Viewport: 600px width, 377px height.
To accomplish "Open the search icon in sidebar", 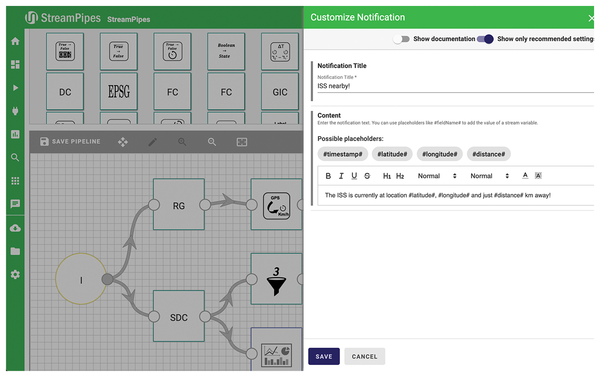I will tap(15, 157).
